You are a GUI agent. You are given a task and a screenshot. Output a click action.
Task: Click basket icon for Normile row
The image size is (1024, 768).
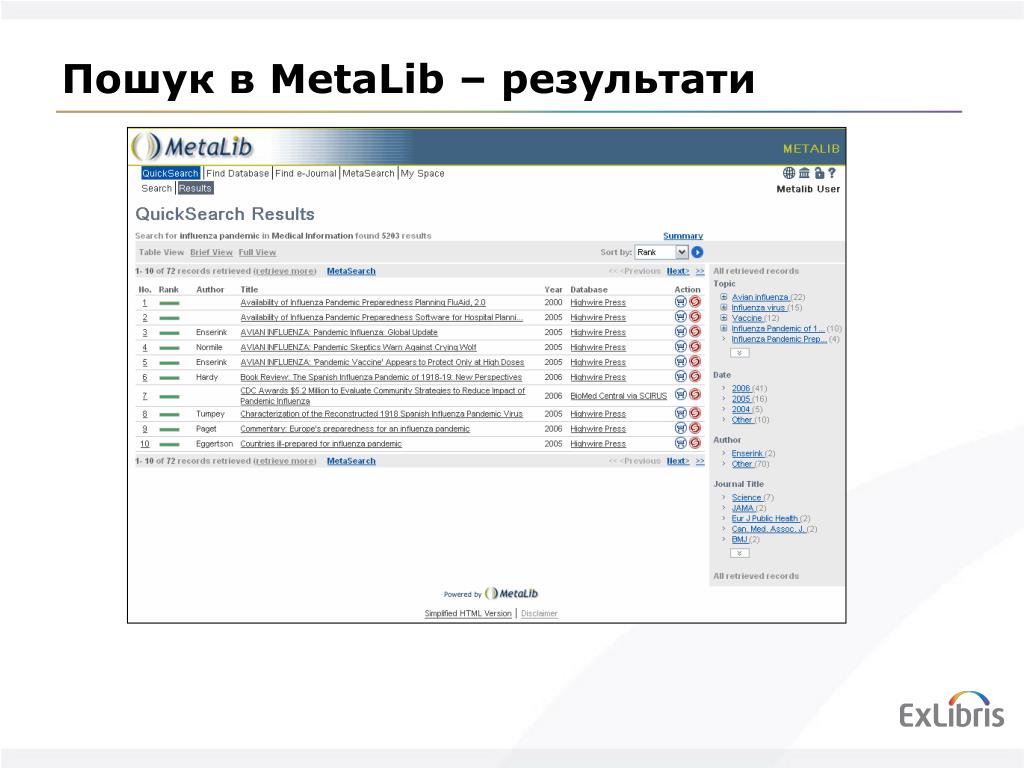[680, 347]
